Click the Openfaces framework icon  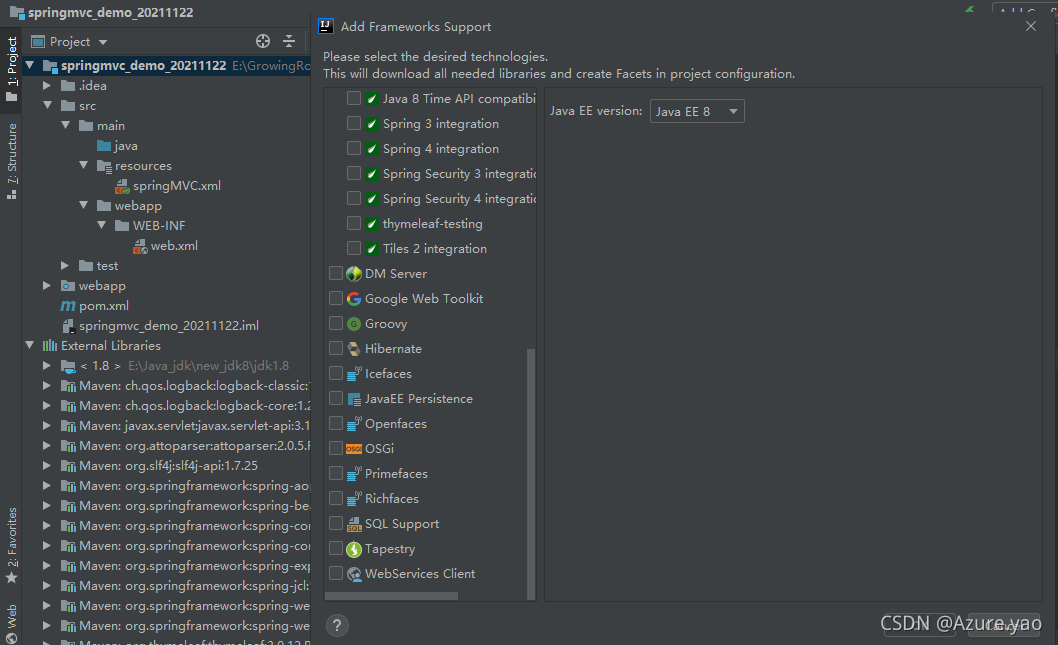point(354,424)
